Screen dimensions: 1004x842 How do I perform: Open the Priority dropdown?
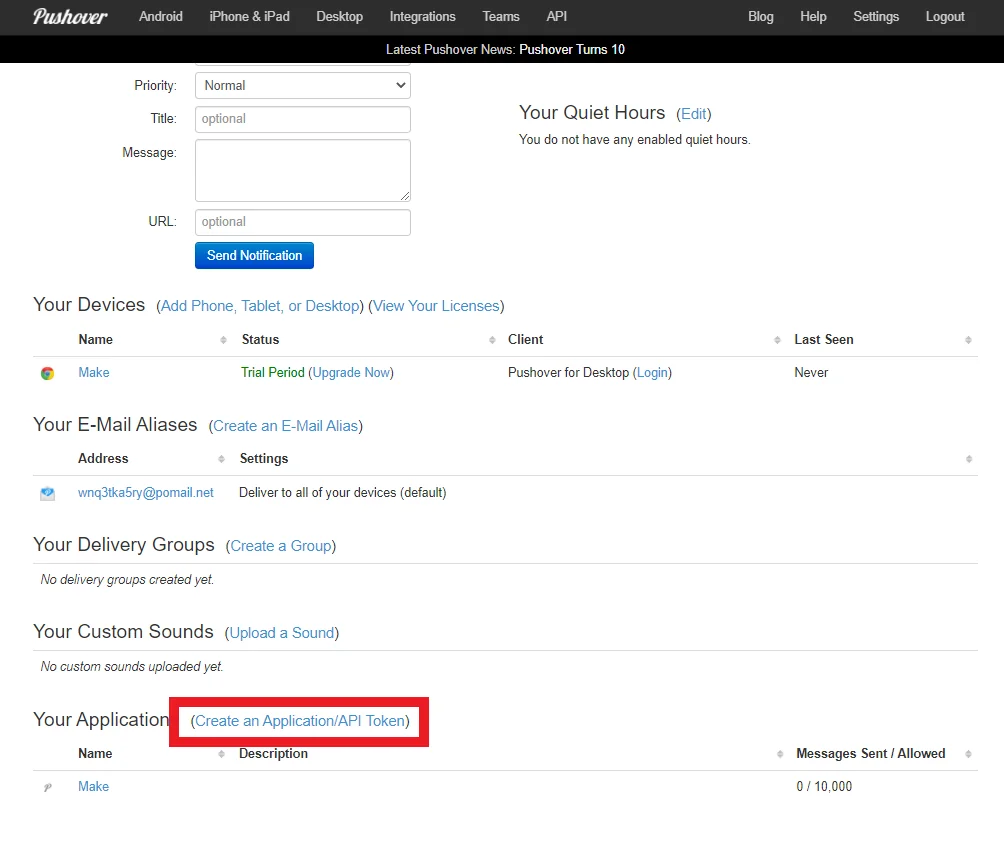303,86
